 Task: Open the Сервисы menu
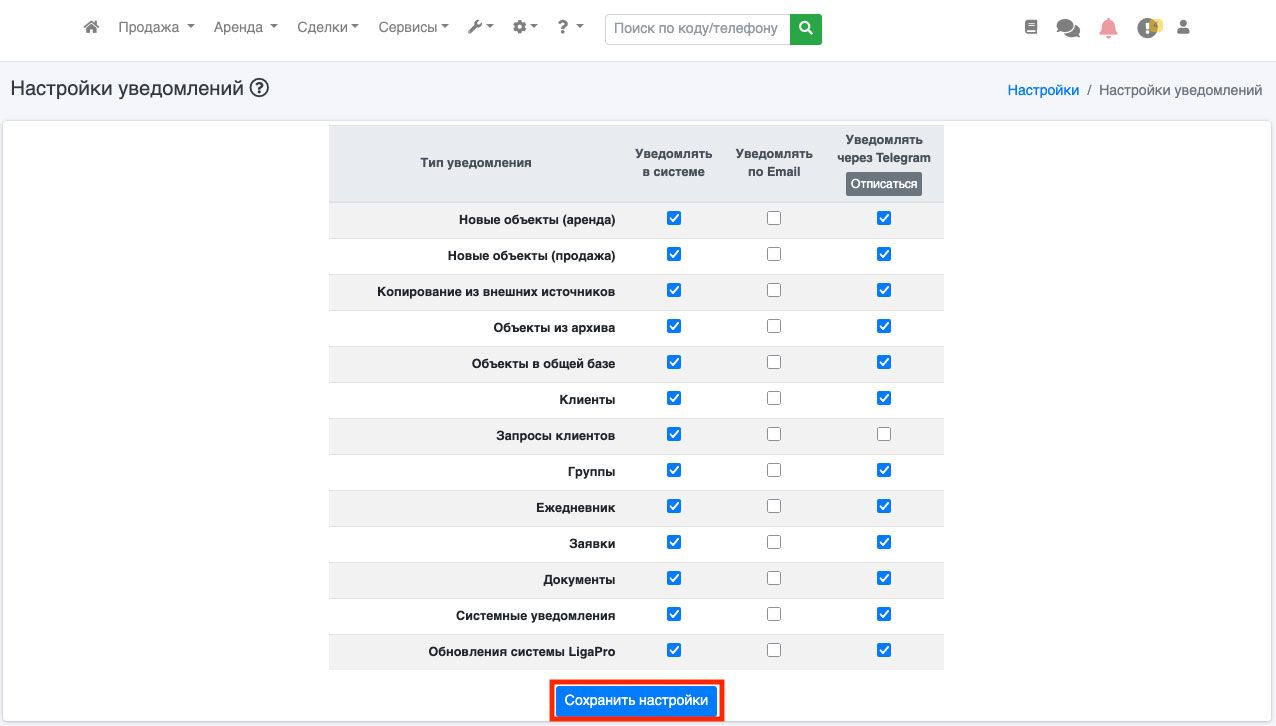click(x=413, y=28)
